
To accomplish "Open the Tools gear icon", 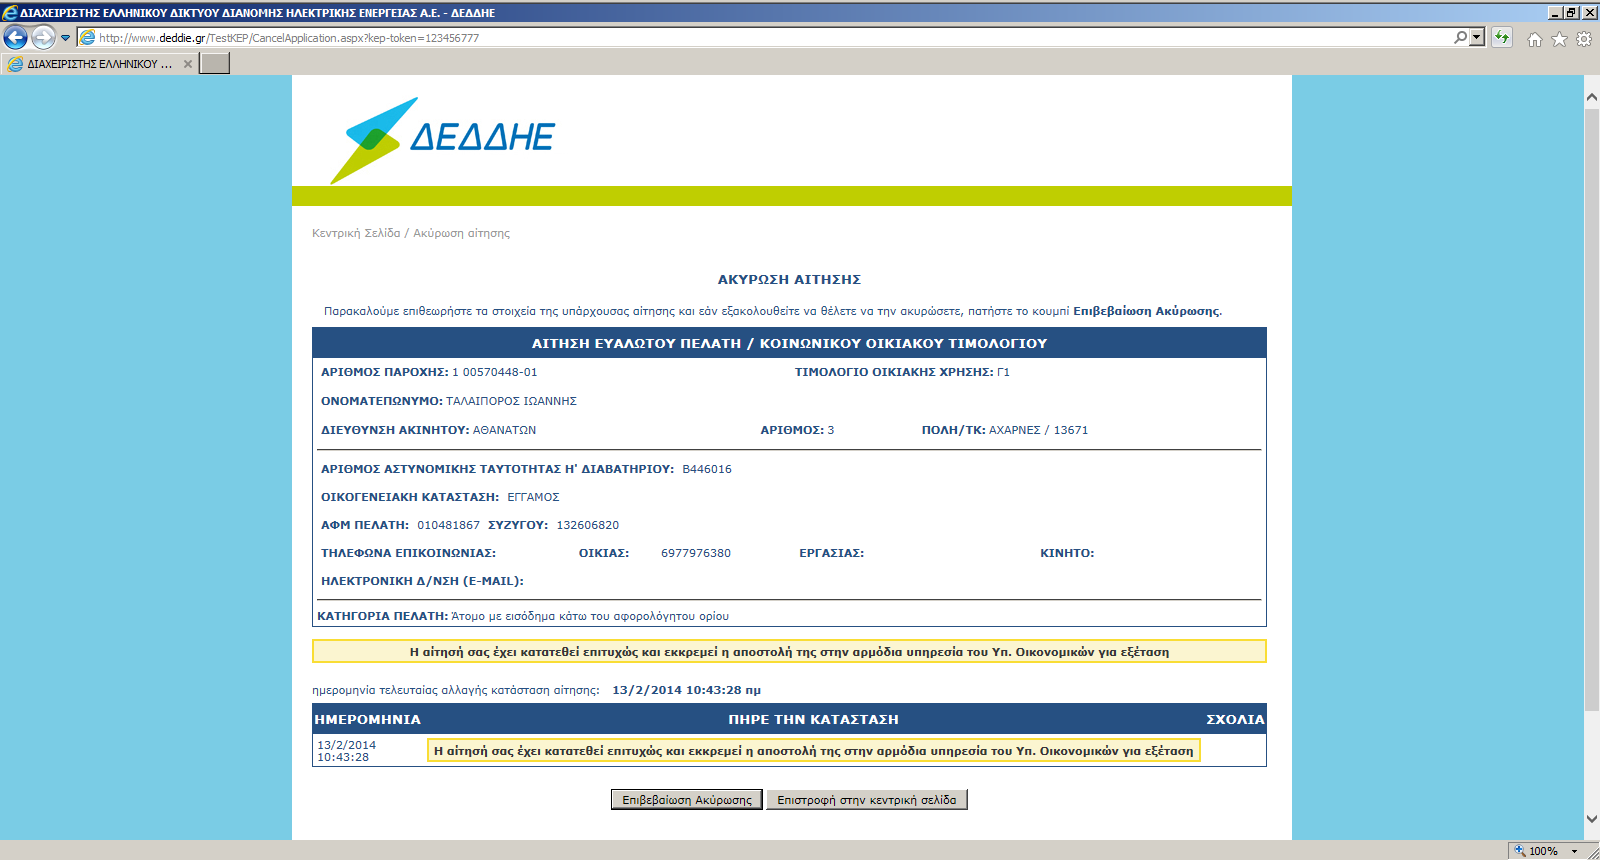I will pyautogui.click(x=1584, y=39).
